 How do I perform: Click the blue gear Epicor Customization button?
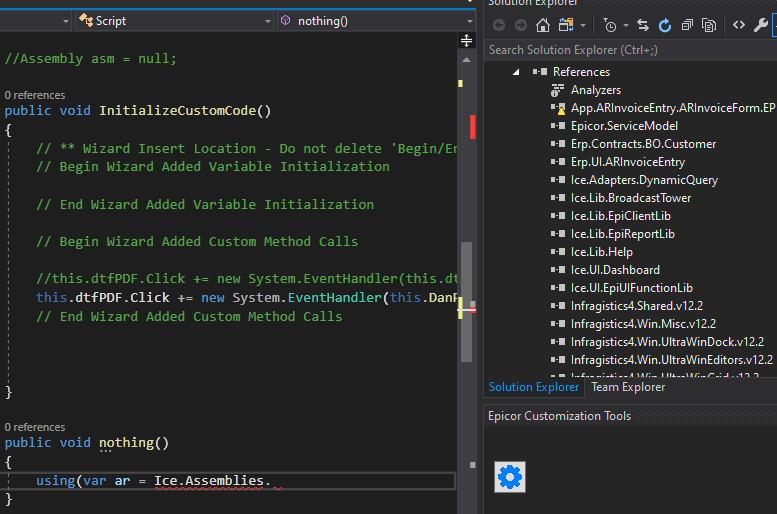point(510,477)
